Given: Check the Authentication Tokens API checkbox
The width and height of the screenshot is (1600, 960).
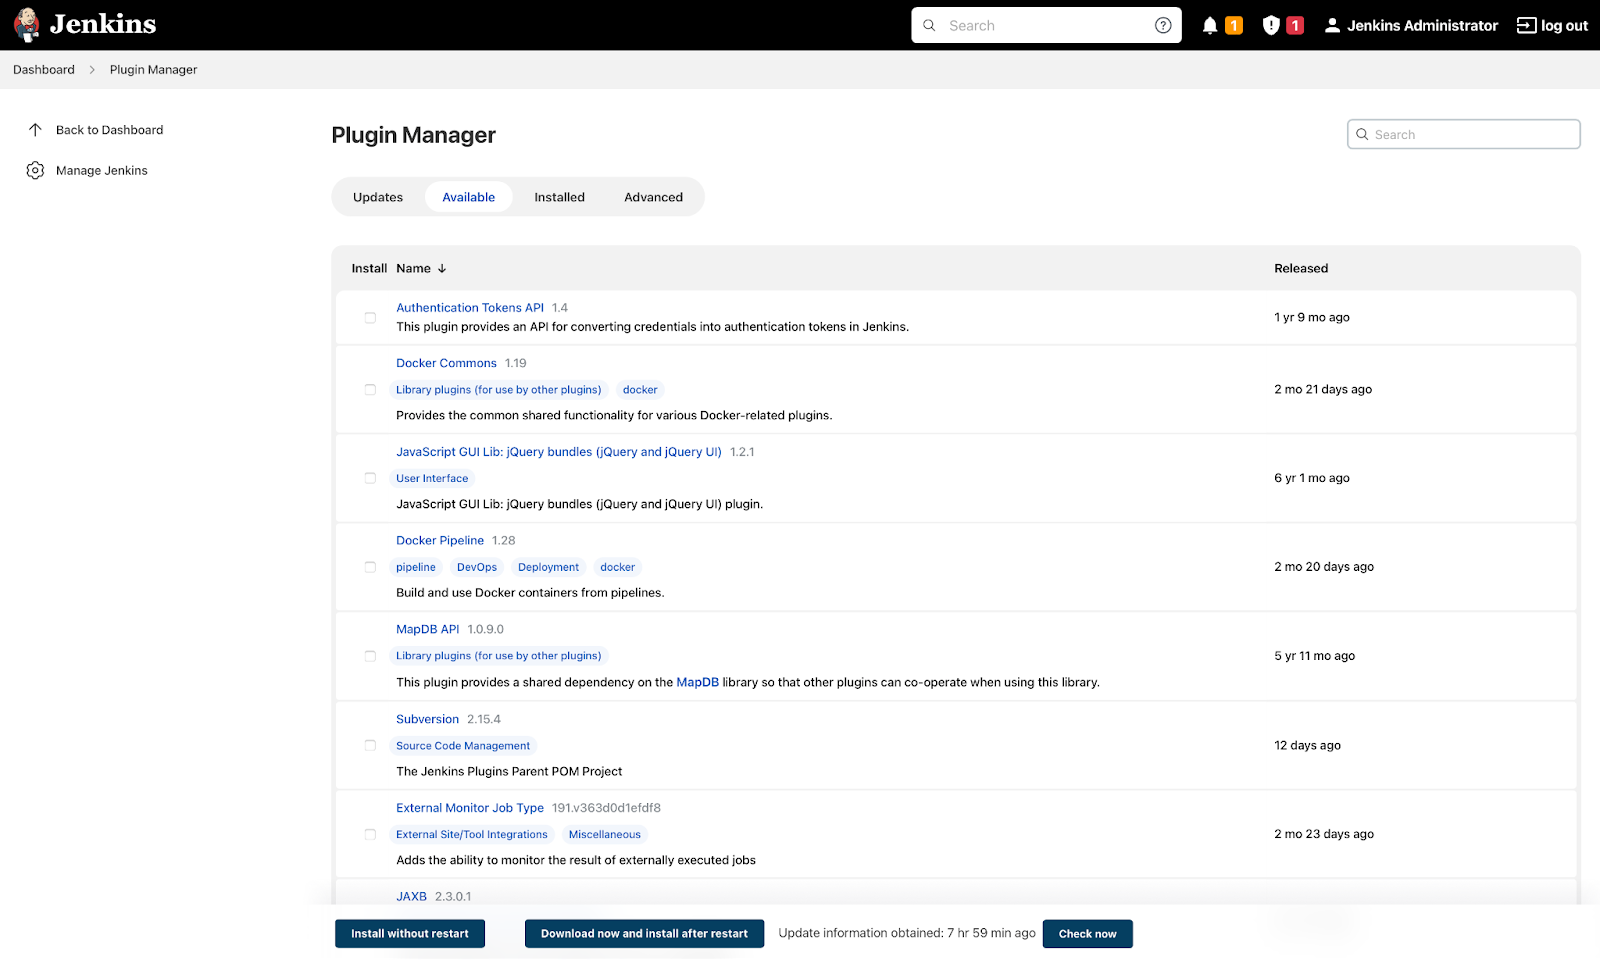Looking at the screenshot, I should click(x=370, y=318).
